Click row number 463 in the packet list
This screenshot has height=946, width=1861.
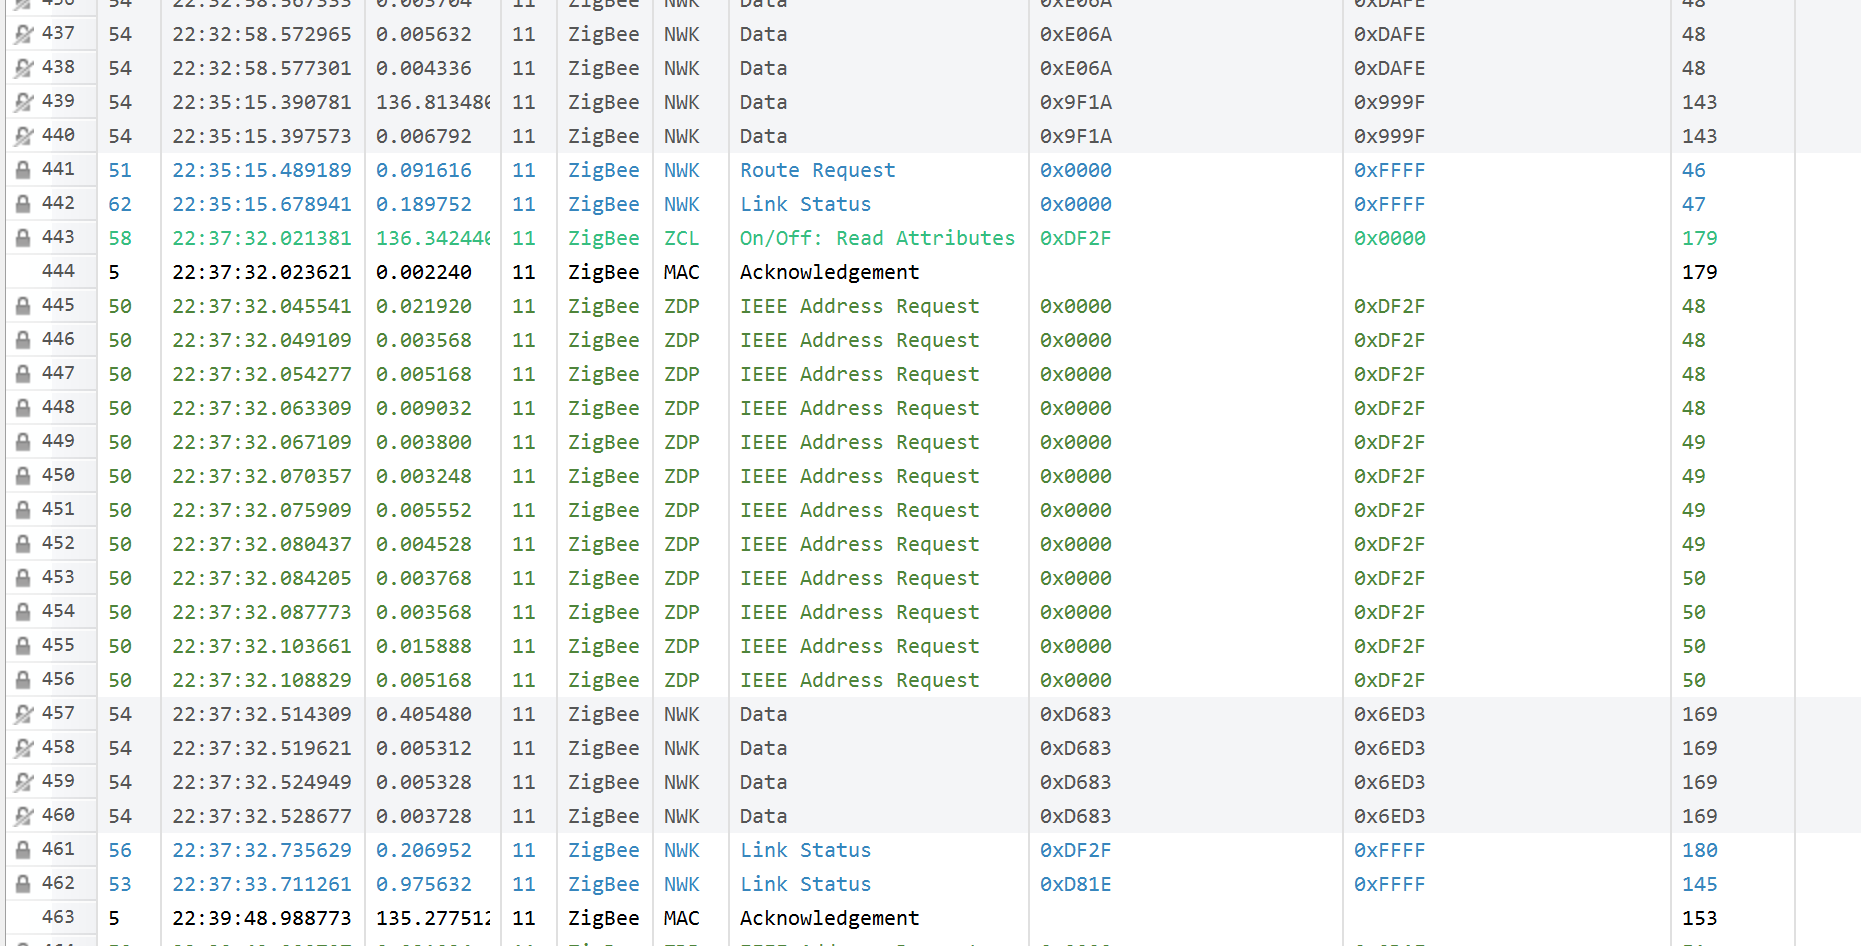58,918
